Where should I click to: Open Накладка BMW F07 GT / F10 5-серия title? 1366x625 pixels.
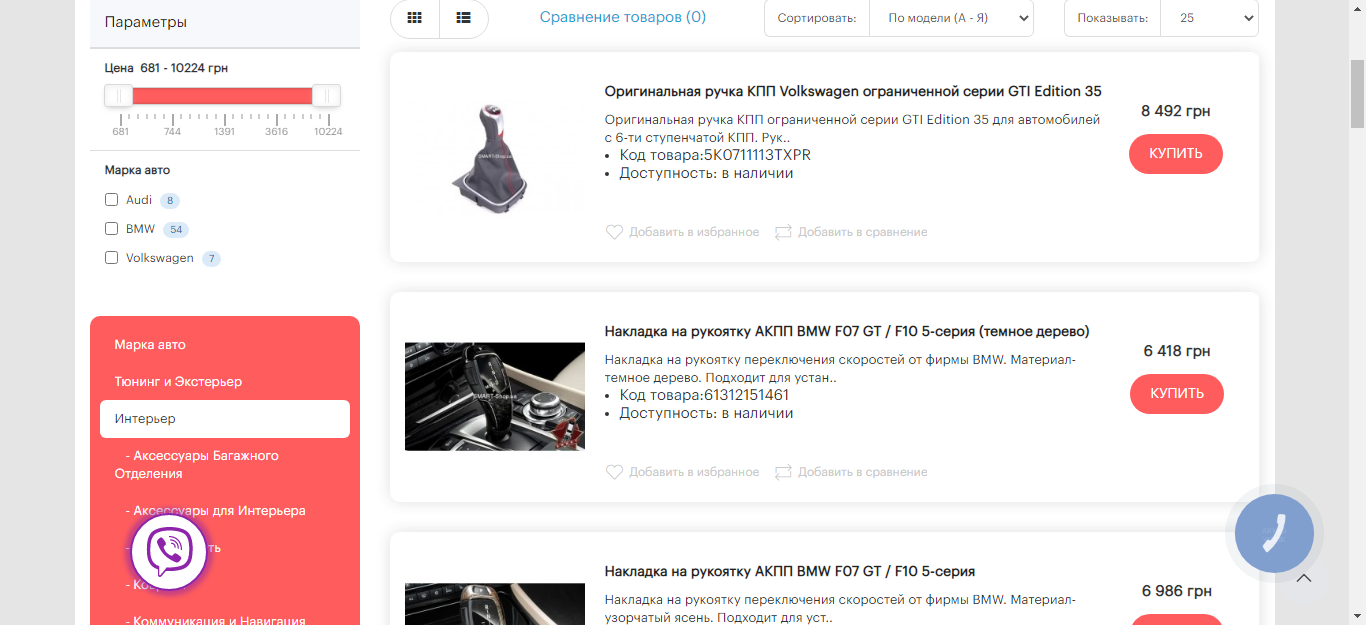click(790, 572)
